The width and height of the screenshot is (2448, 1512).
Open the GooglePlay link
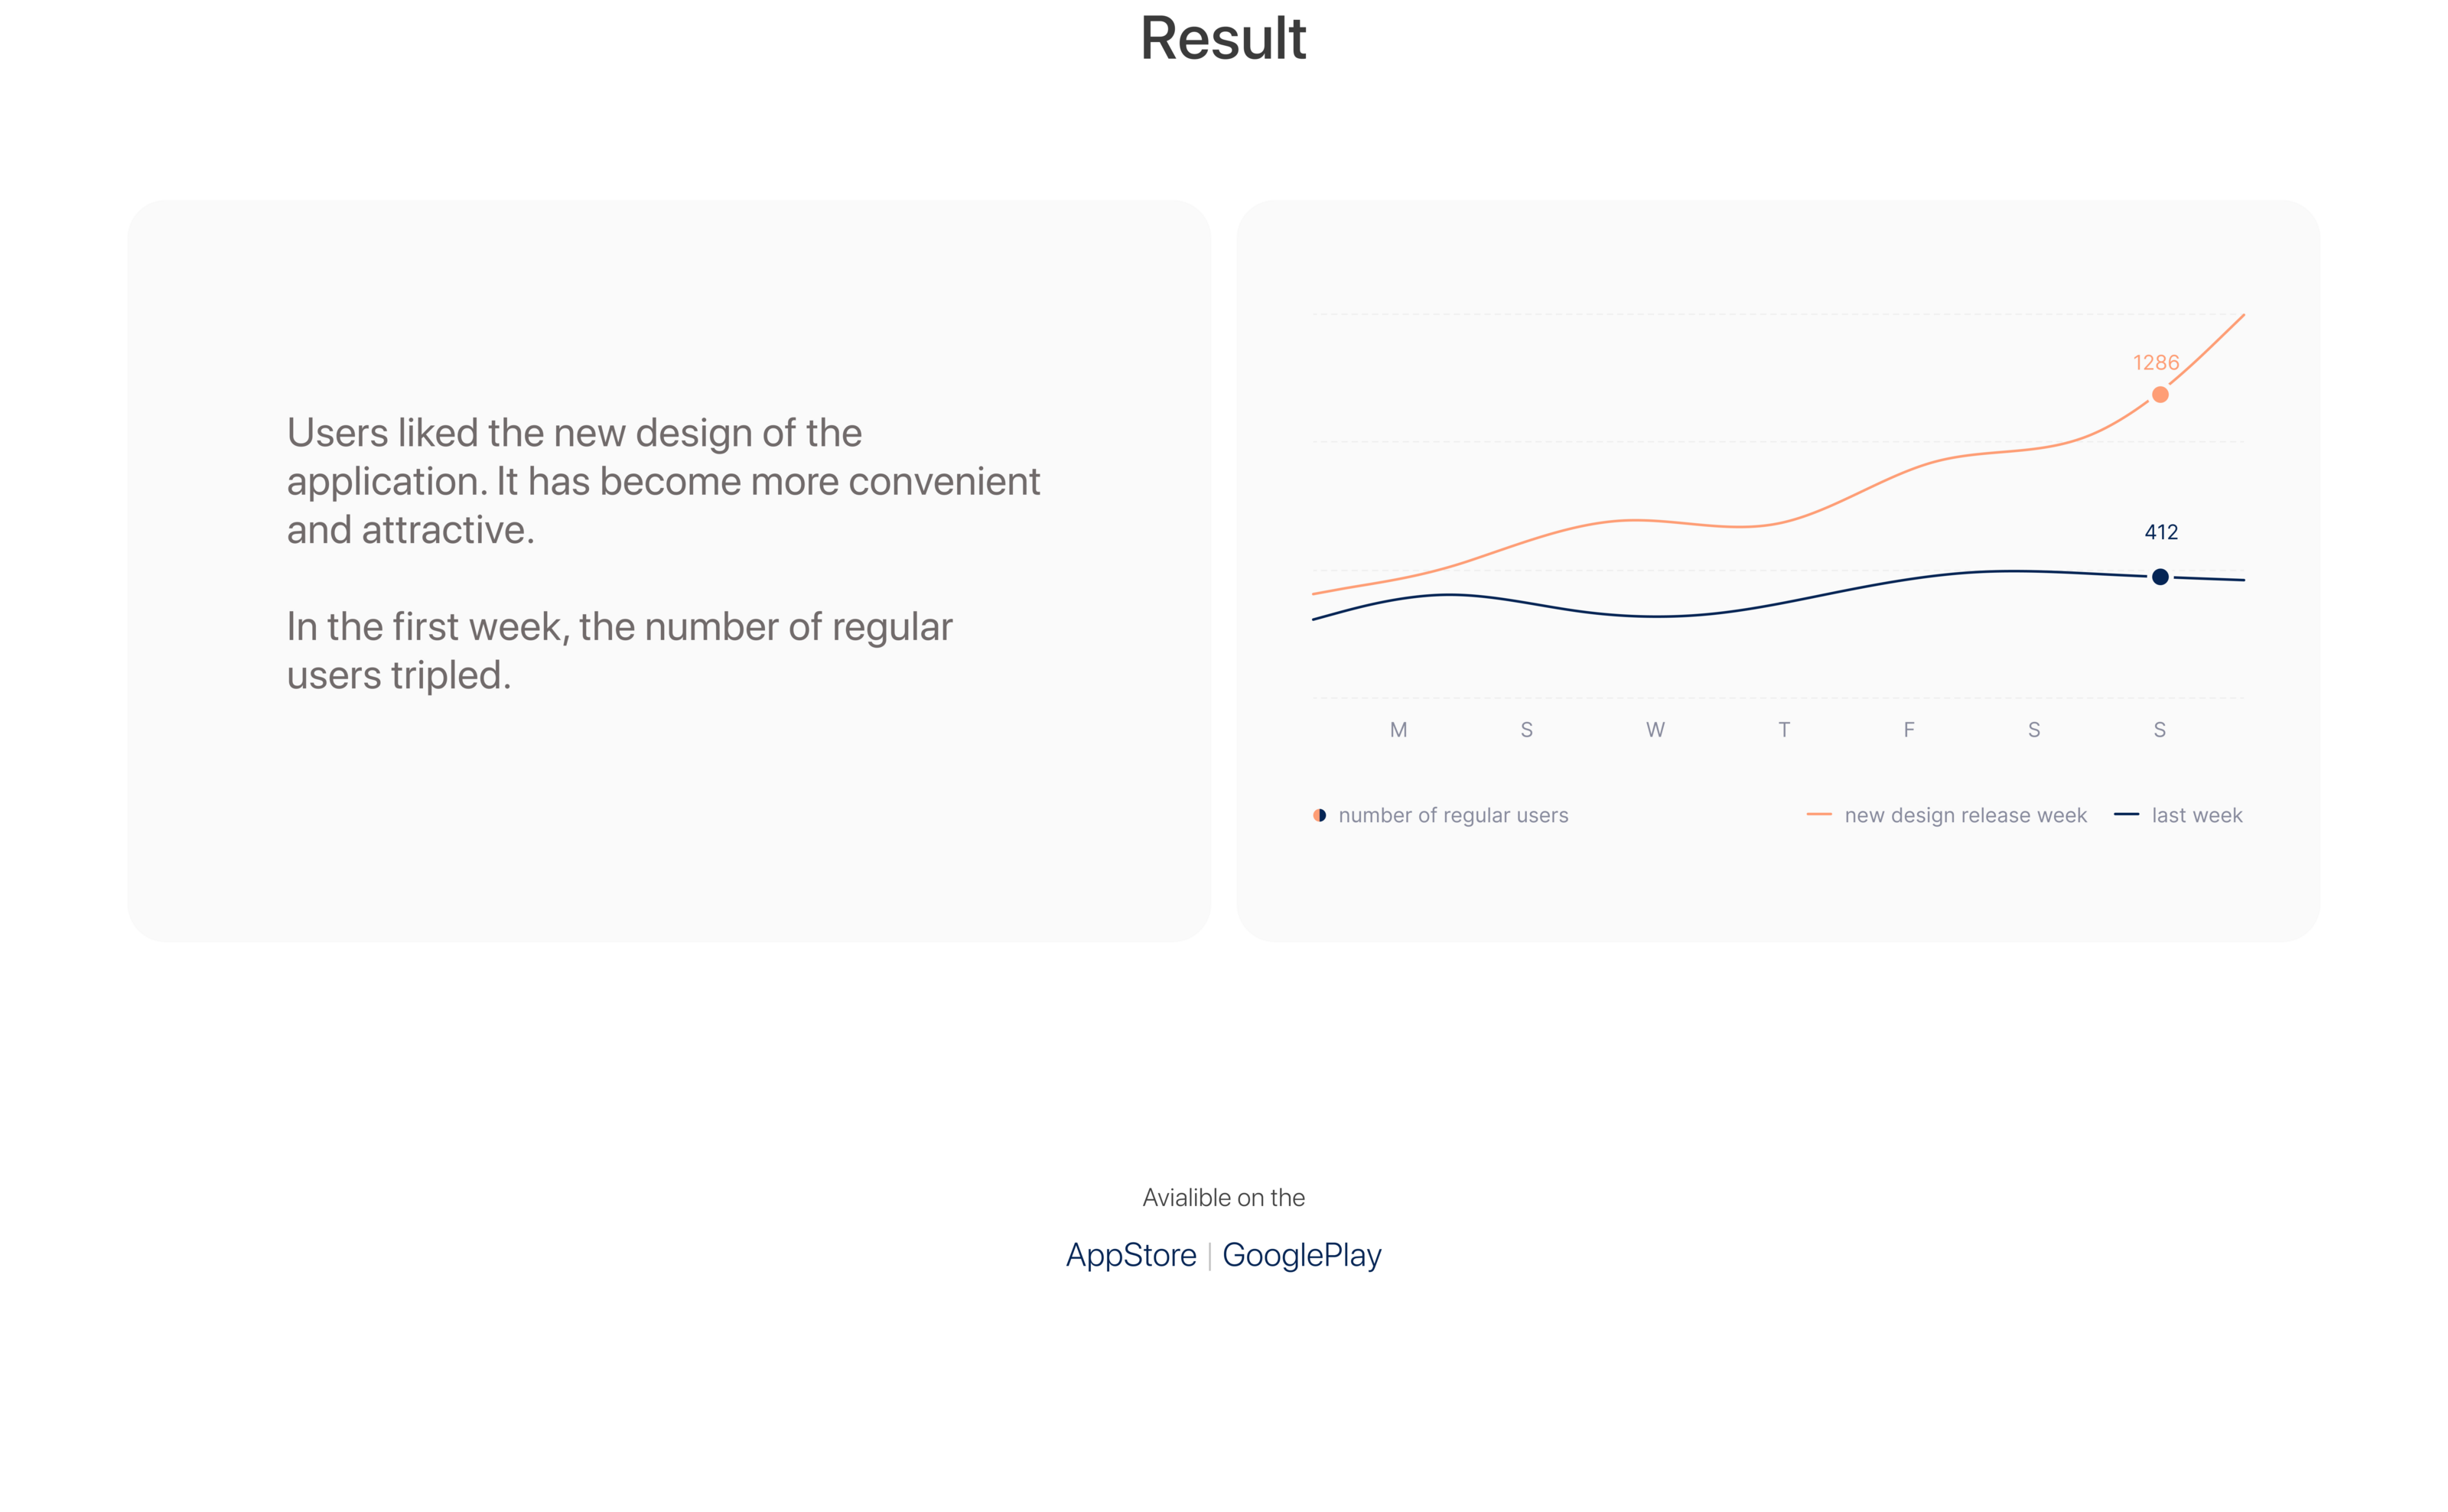pos(1301,1255)
